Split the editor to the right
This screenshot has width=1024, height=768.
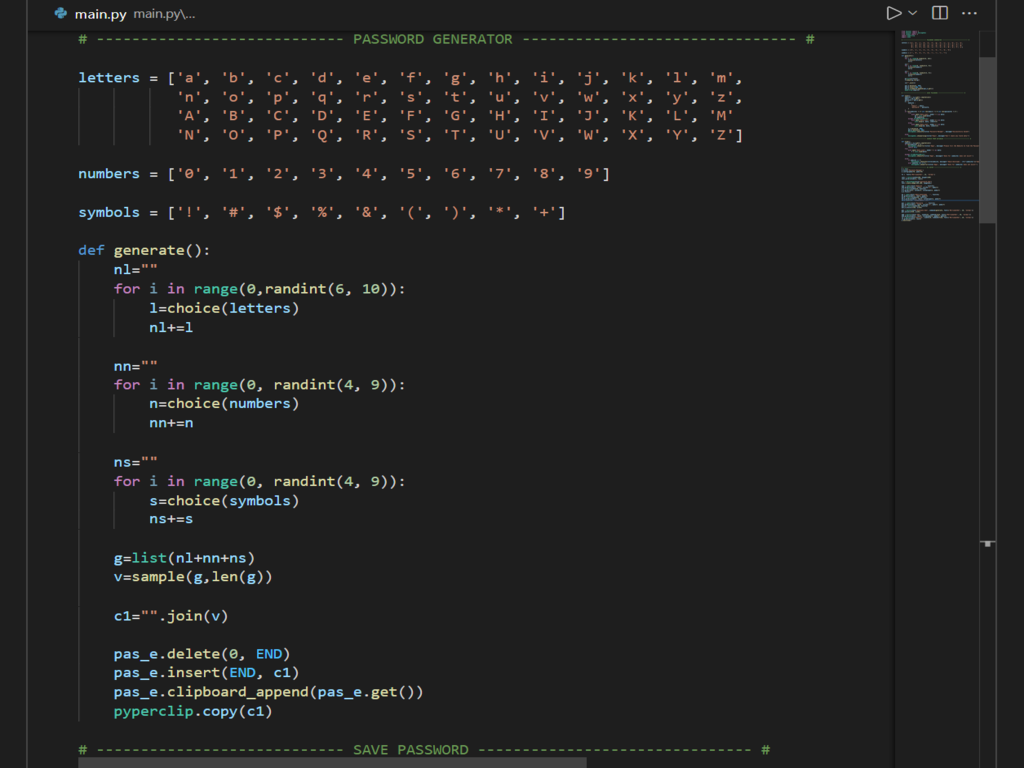[x=940, y=13]
